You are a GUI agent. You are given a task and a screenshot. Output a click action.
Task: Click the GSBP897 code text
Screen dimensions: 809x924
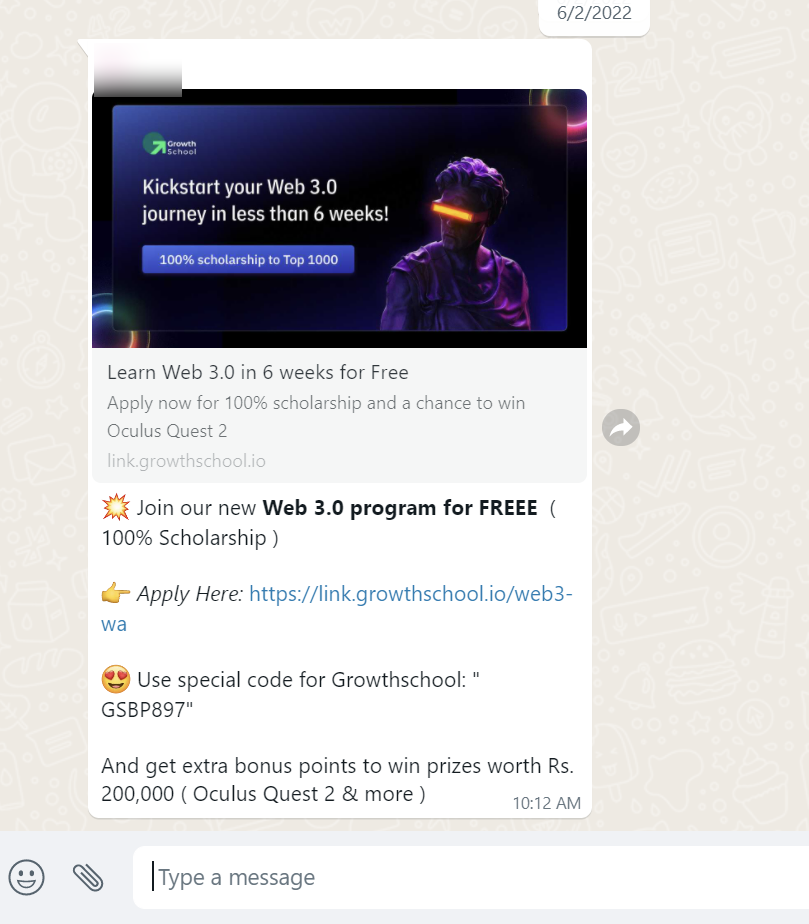144,710
